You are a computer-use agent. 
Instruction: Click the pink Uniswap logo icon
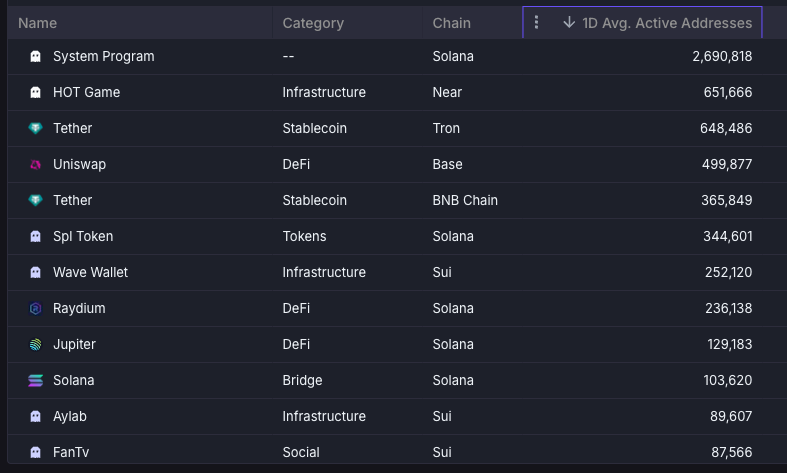point(36,165)
